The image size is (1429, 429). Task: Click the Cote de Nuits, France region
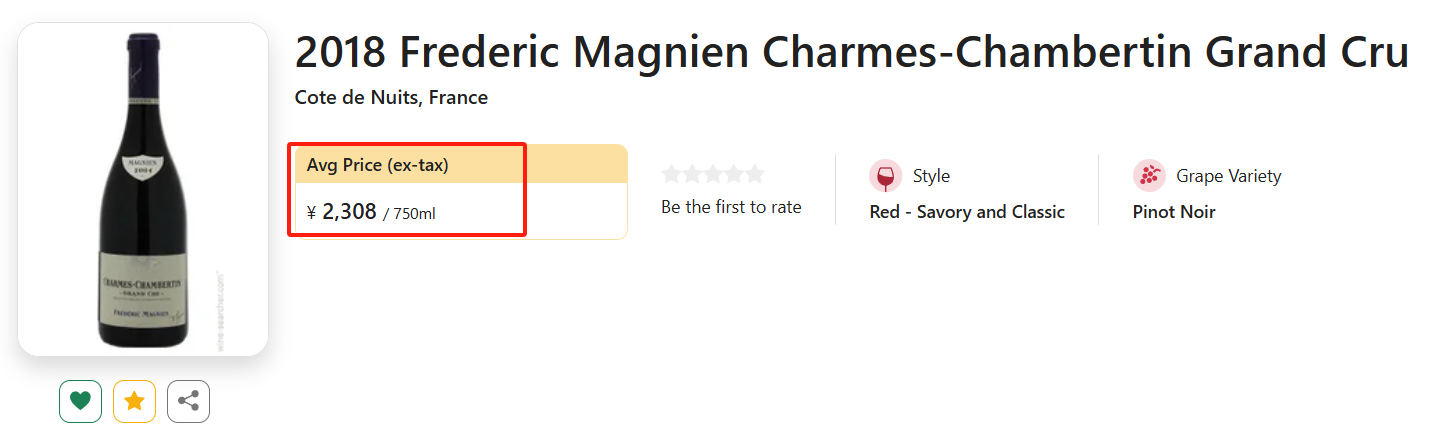pyautogui.click(x=391, y=98)
